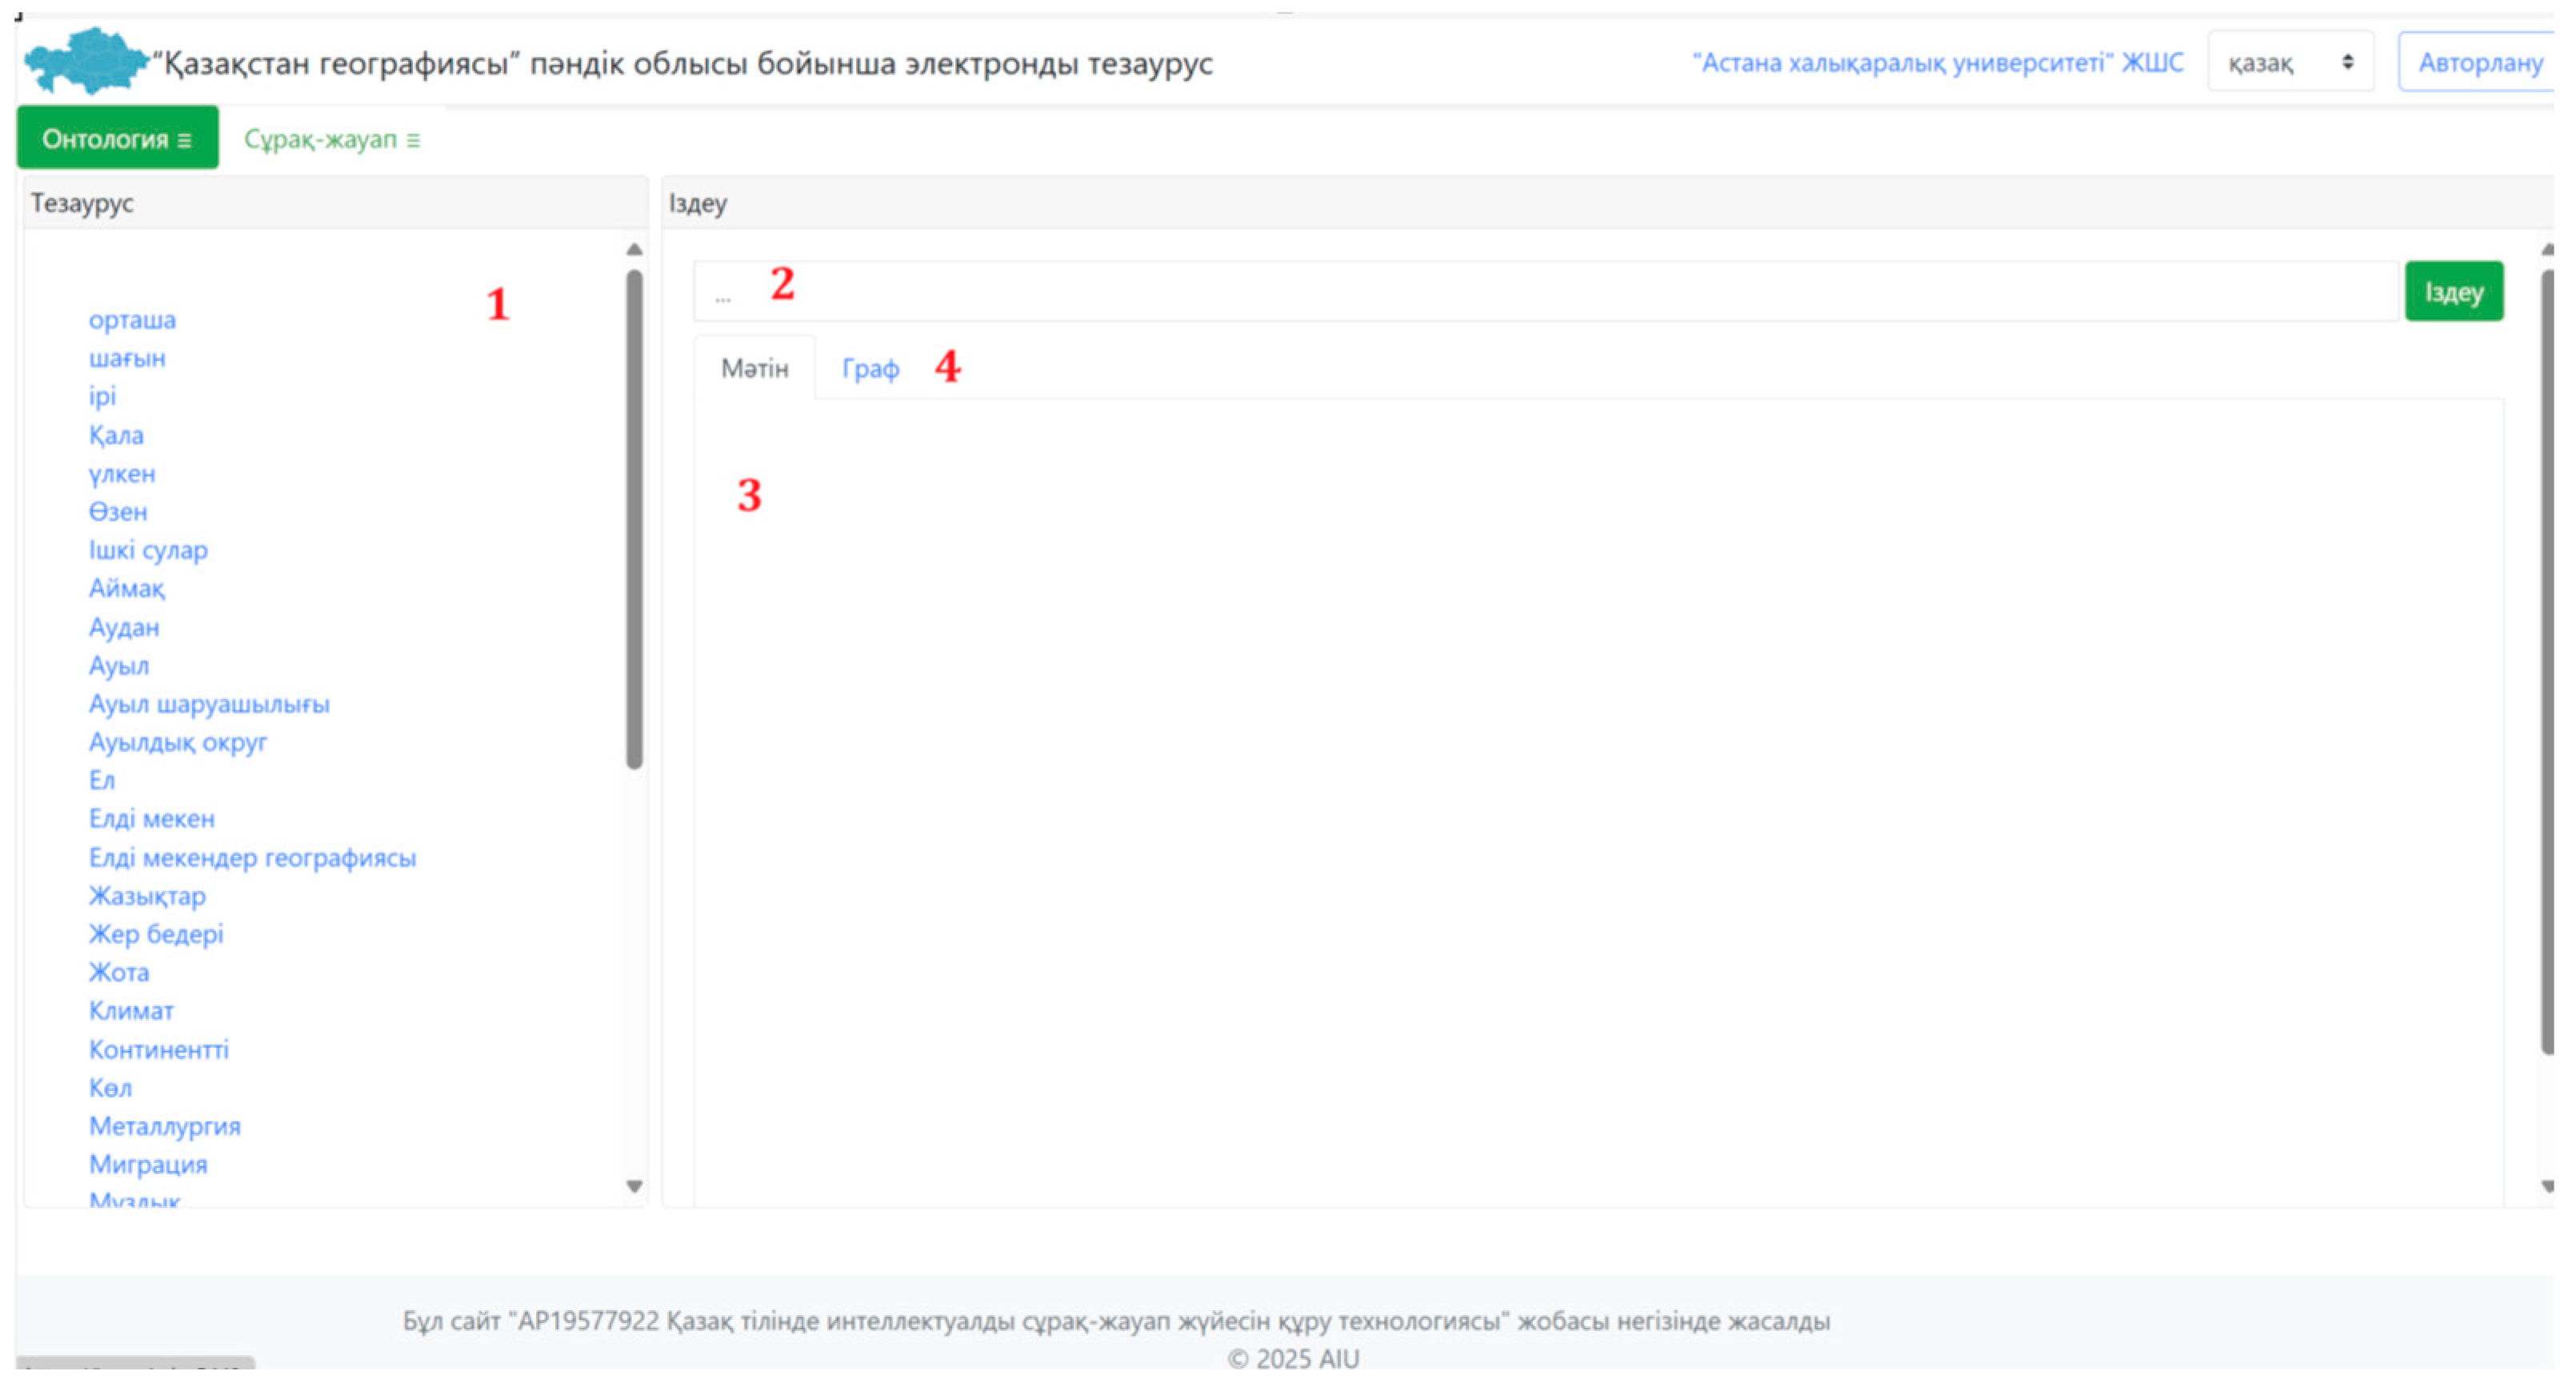Click the thesaurus list scroll-up arrow
The image size is (2576, 1391).
[x=634, y=249]
